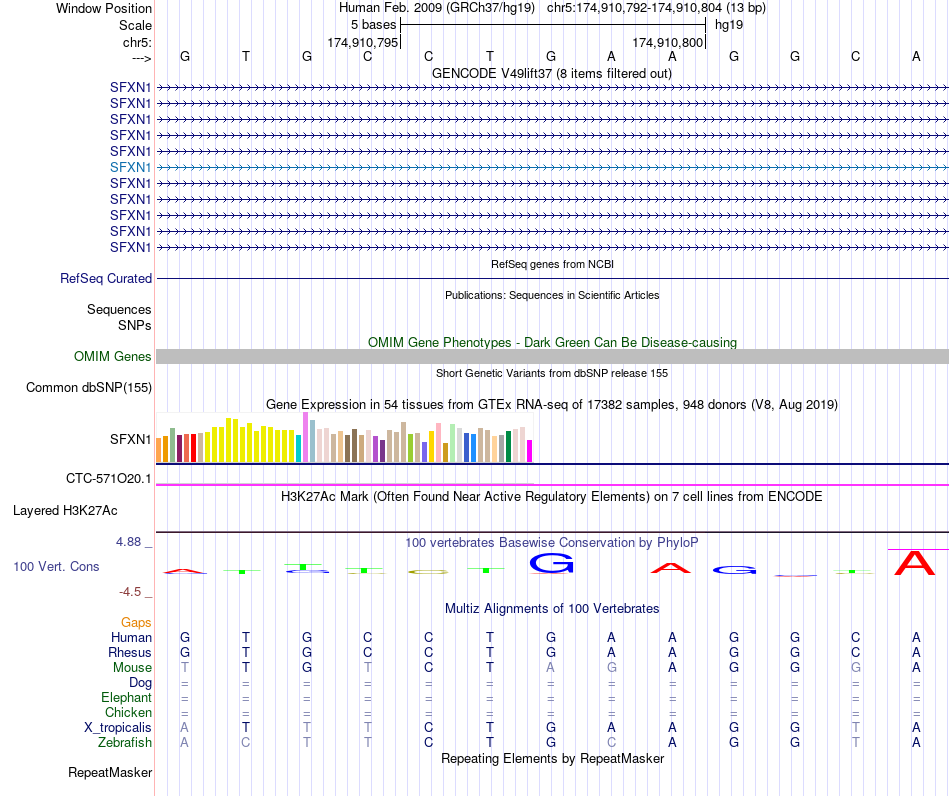This screenshot has width=950, height=796.
Task: Click the 100 Vert. Cons track label
Action: [x=56, y=566]
